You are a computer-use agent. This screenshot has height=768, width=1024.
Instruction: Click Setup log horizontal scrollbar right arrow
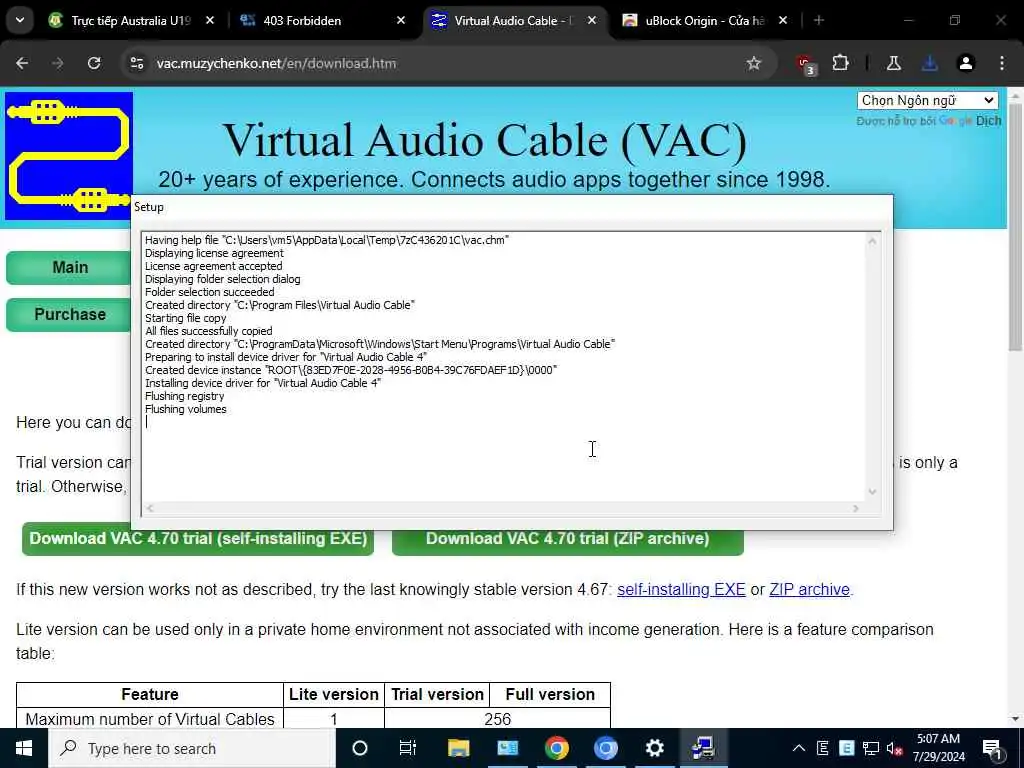(x=856, y=508)
